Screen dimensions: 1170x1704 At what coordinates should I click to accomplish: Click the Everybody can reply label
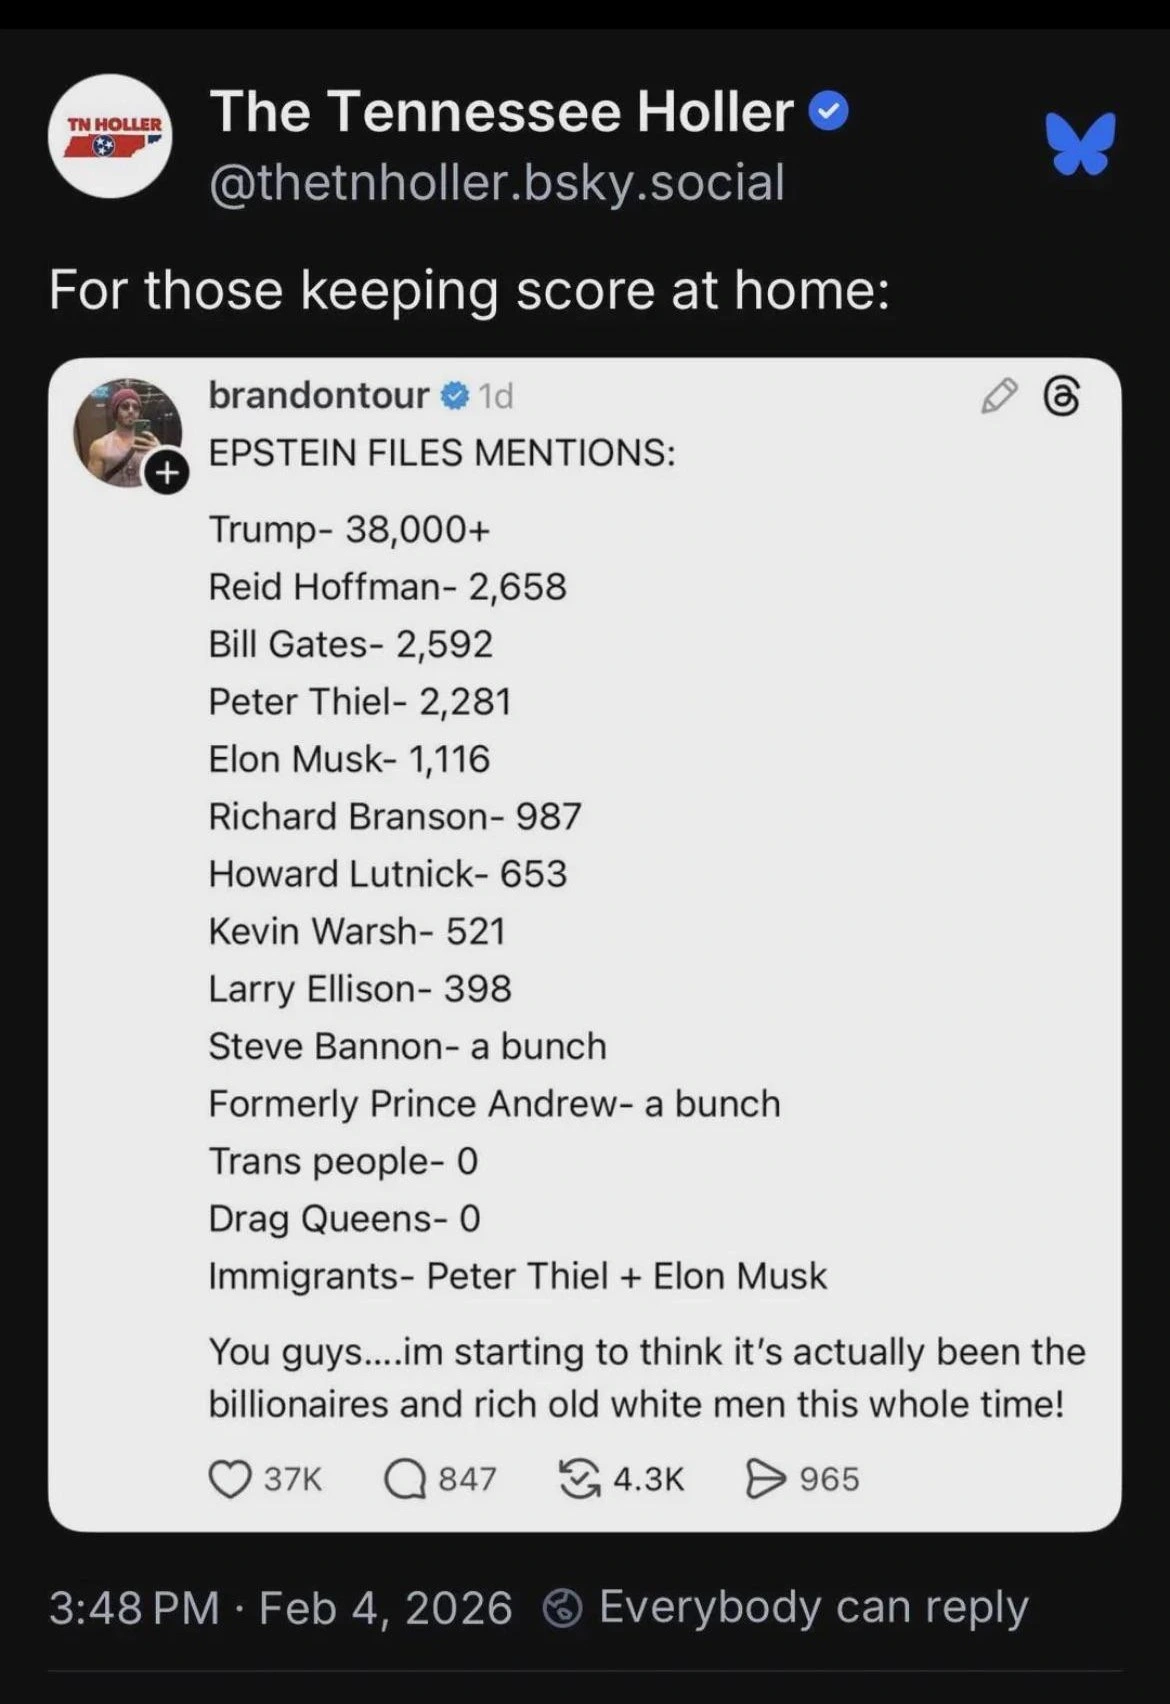pyautogui.click(x=813, y=1608)
